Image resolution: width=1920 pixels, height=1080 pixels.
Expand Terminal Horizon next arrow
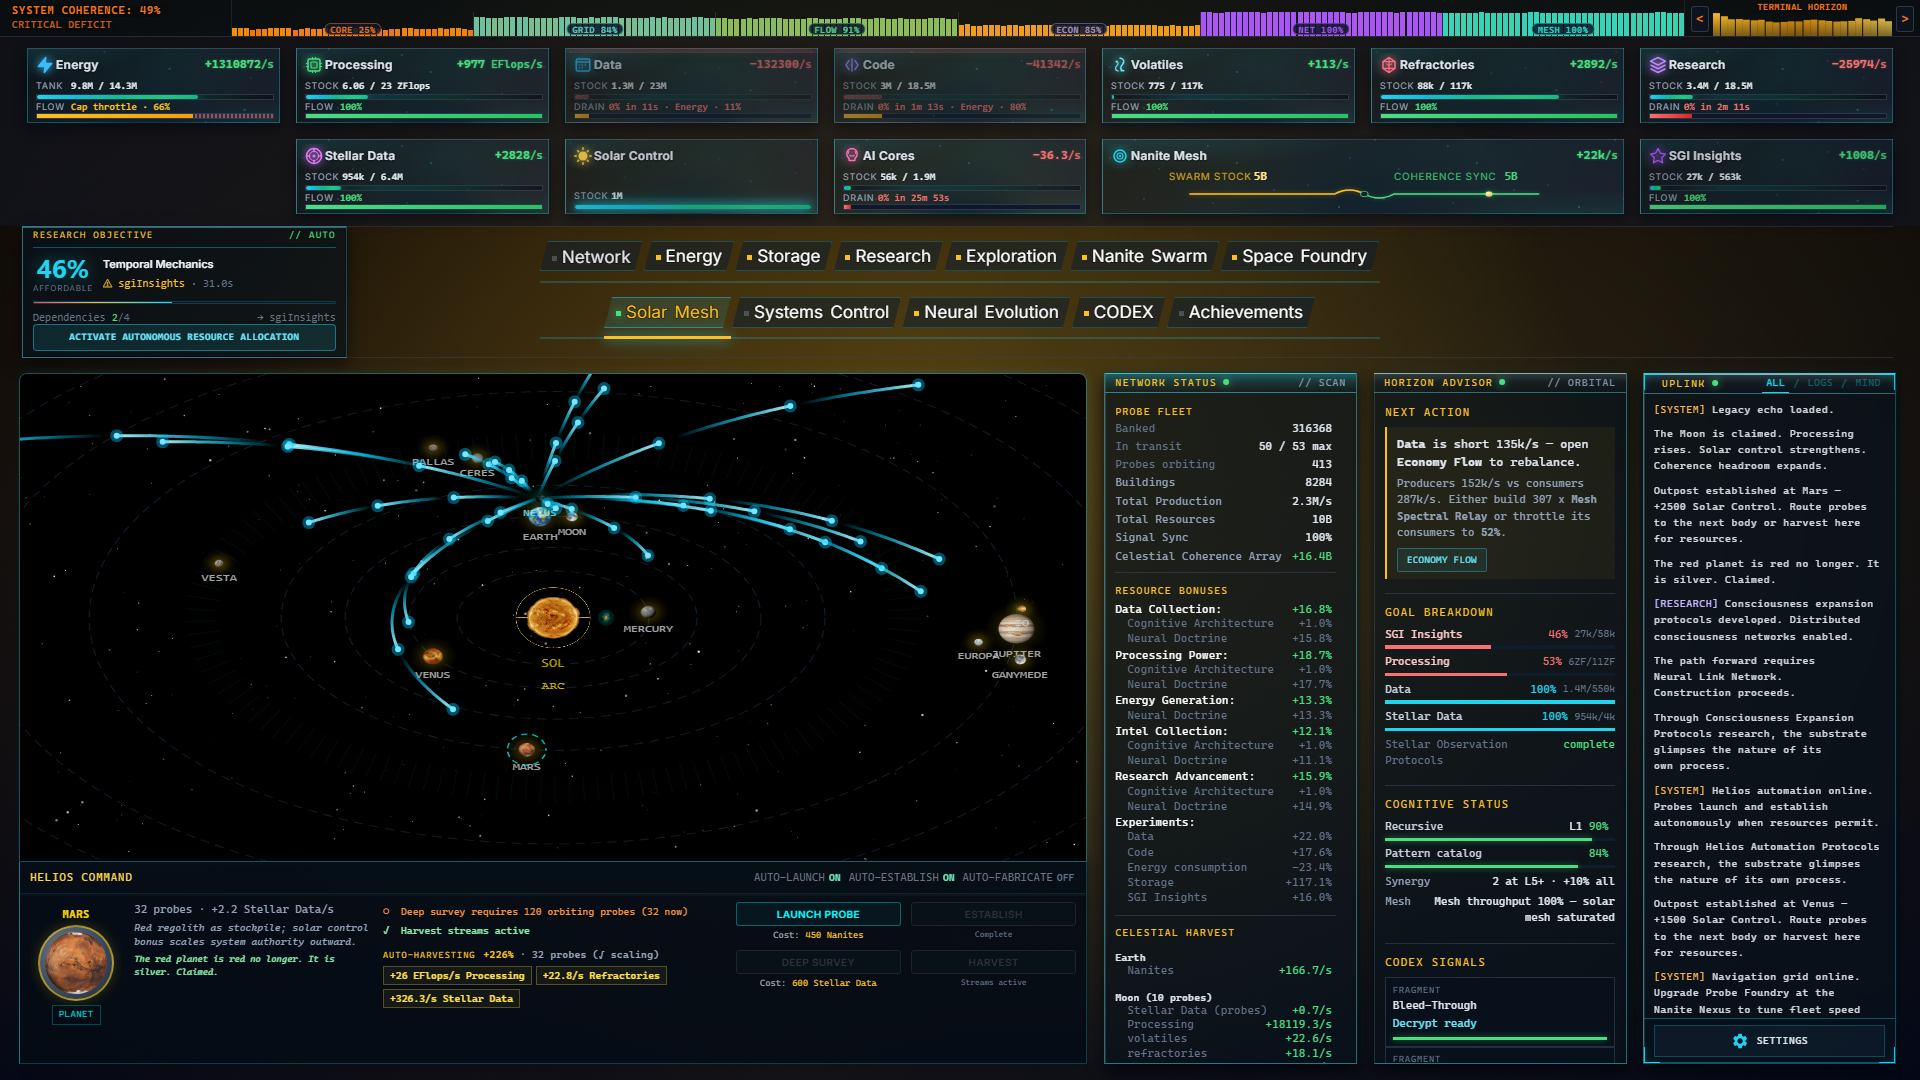[x=1904, y=19]
